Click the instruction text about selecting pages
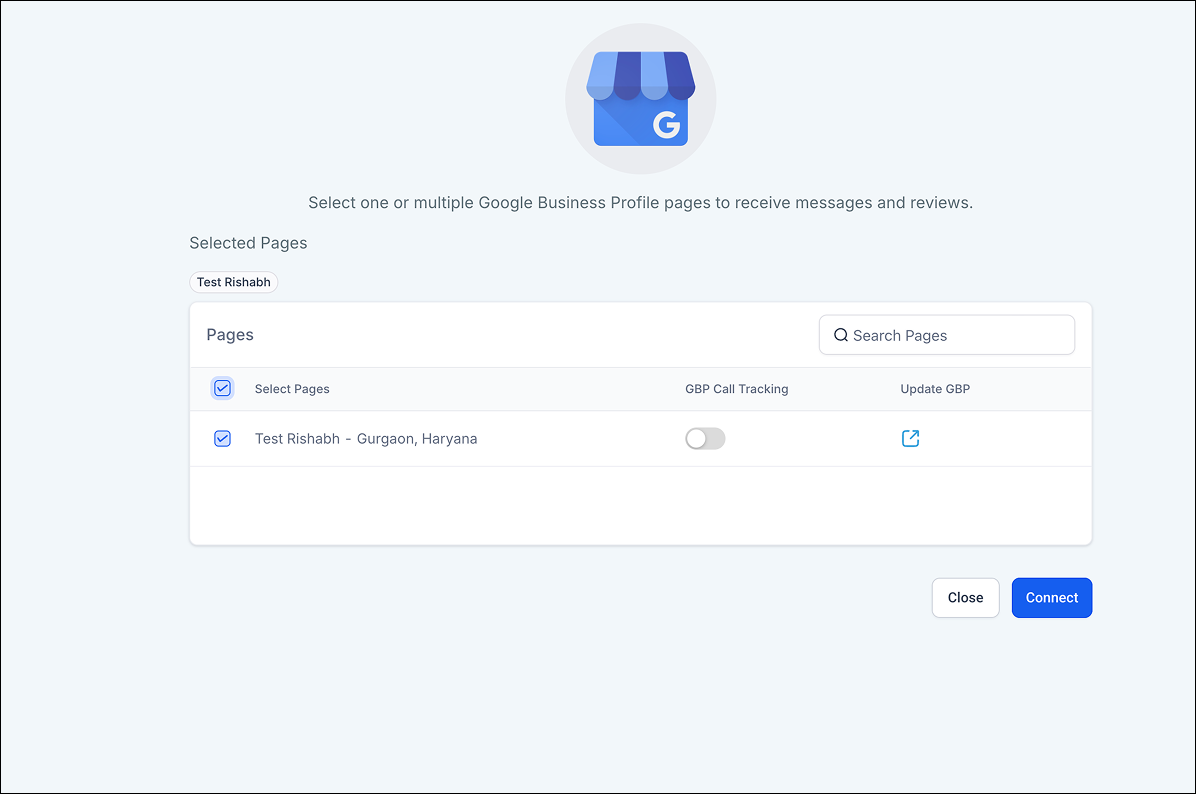The image size is (1196, 794). (x=640, y=203)
